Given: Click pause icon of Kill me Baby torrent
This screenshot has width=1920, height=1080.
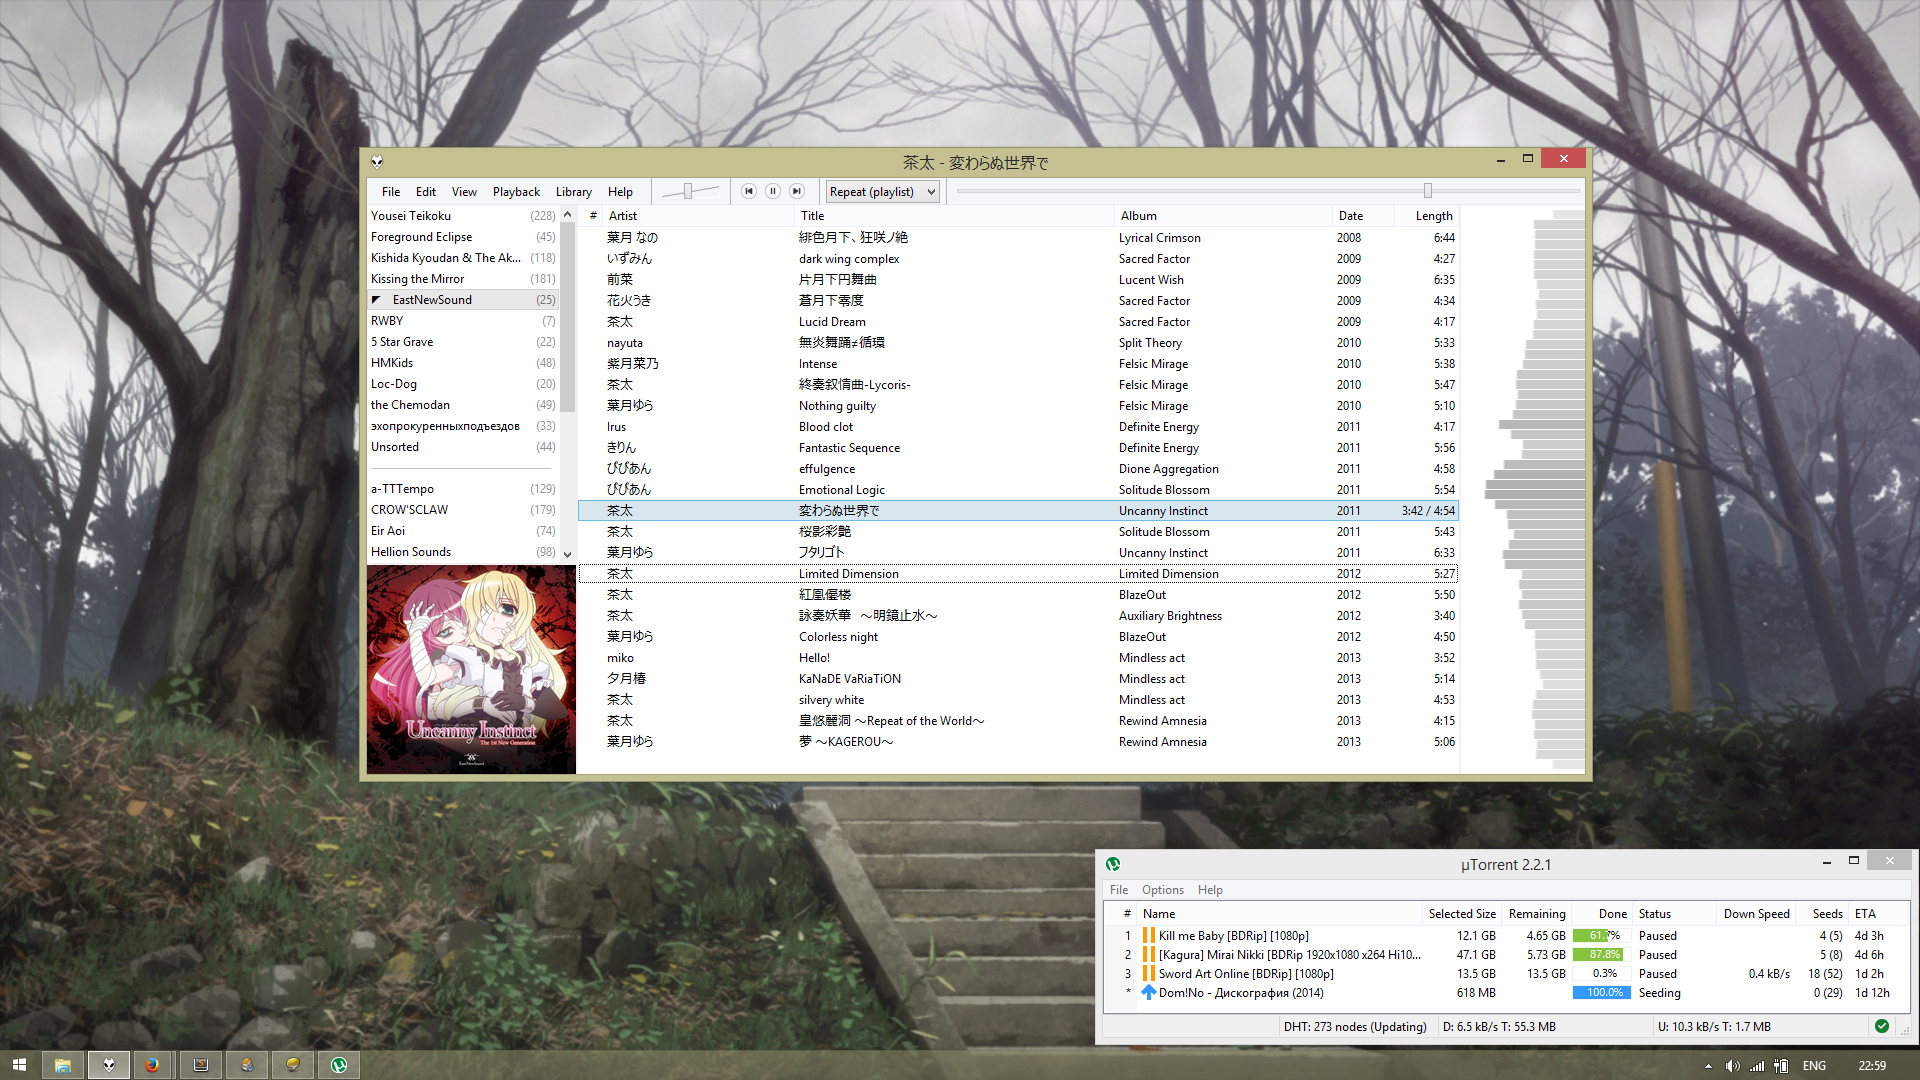Looking at the screenshot, I should [x=1149, y=936].
